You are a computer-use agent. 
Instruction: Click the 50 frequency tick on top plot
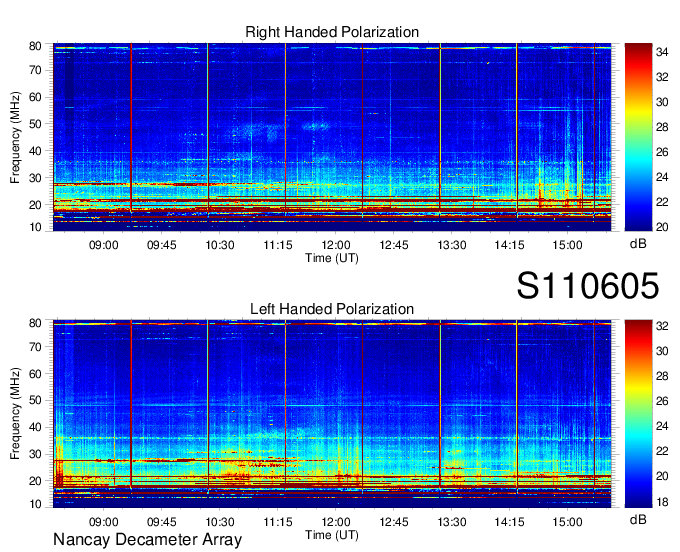(35, 124)
